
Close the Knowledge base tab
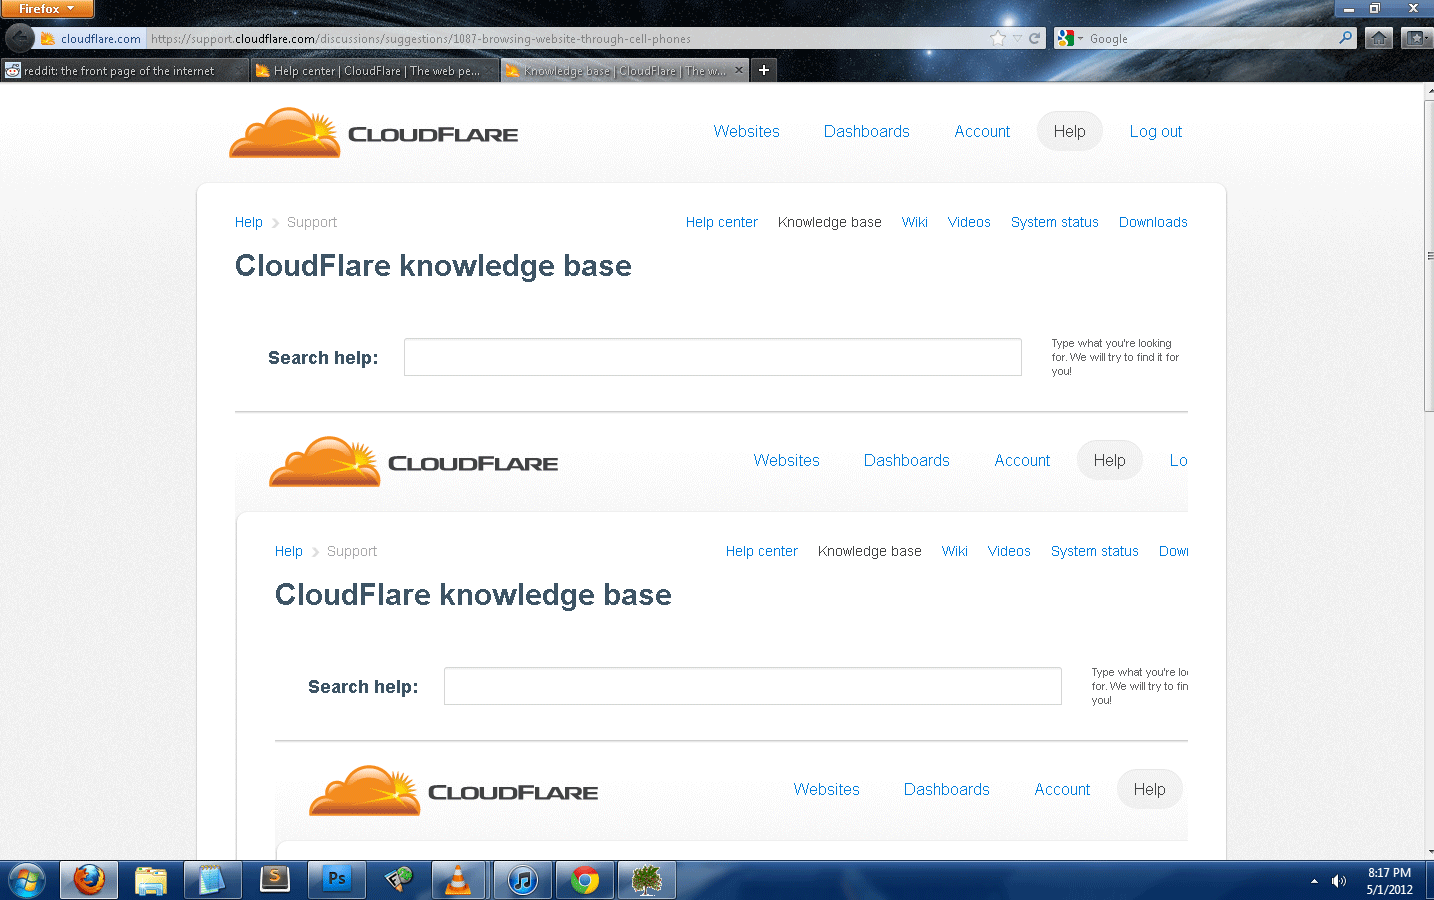tap(739, 70)
